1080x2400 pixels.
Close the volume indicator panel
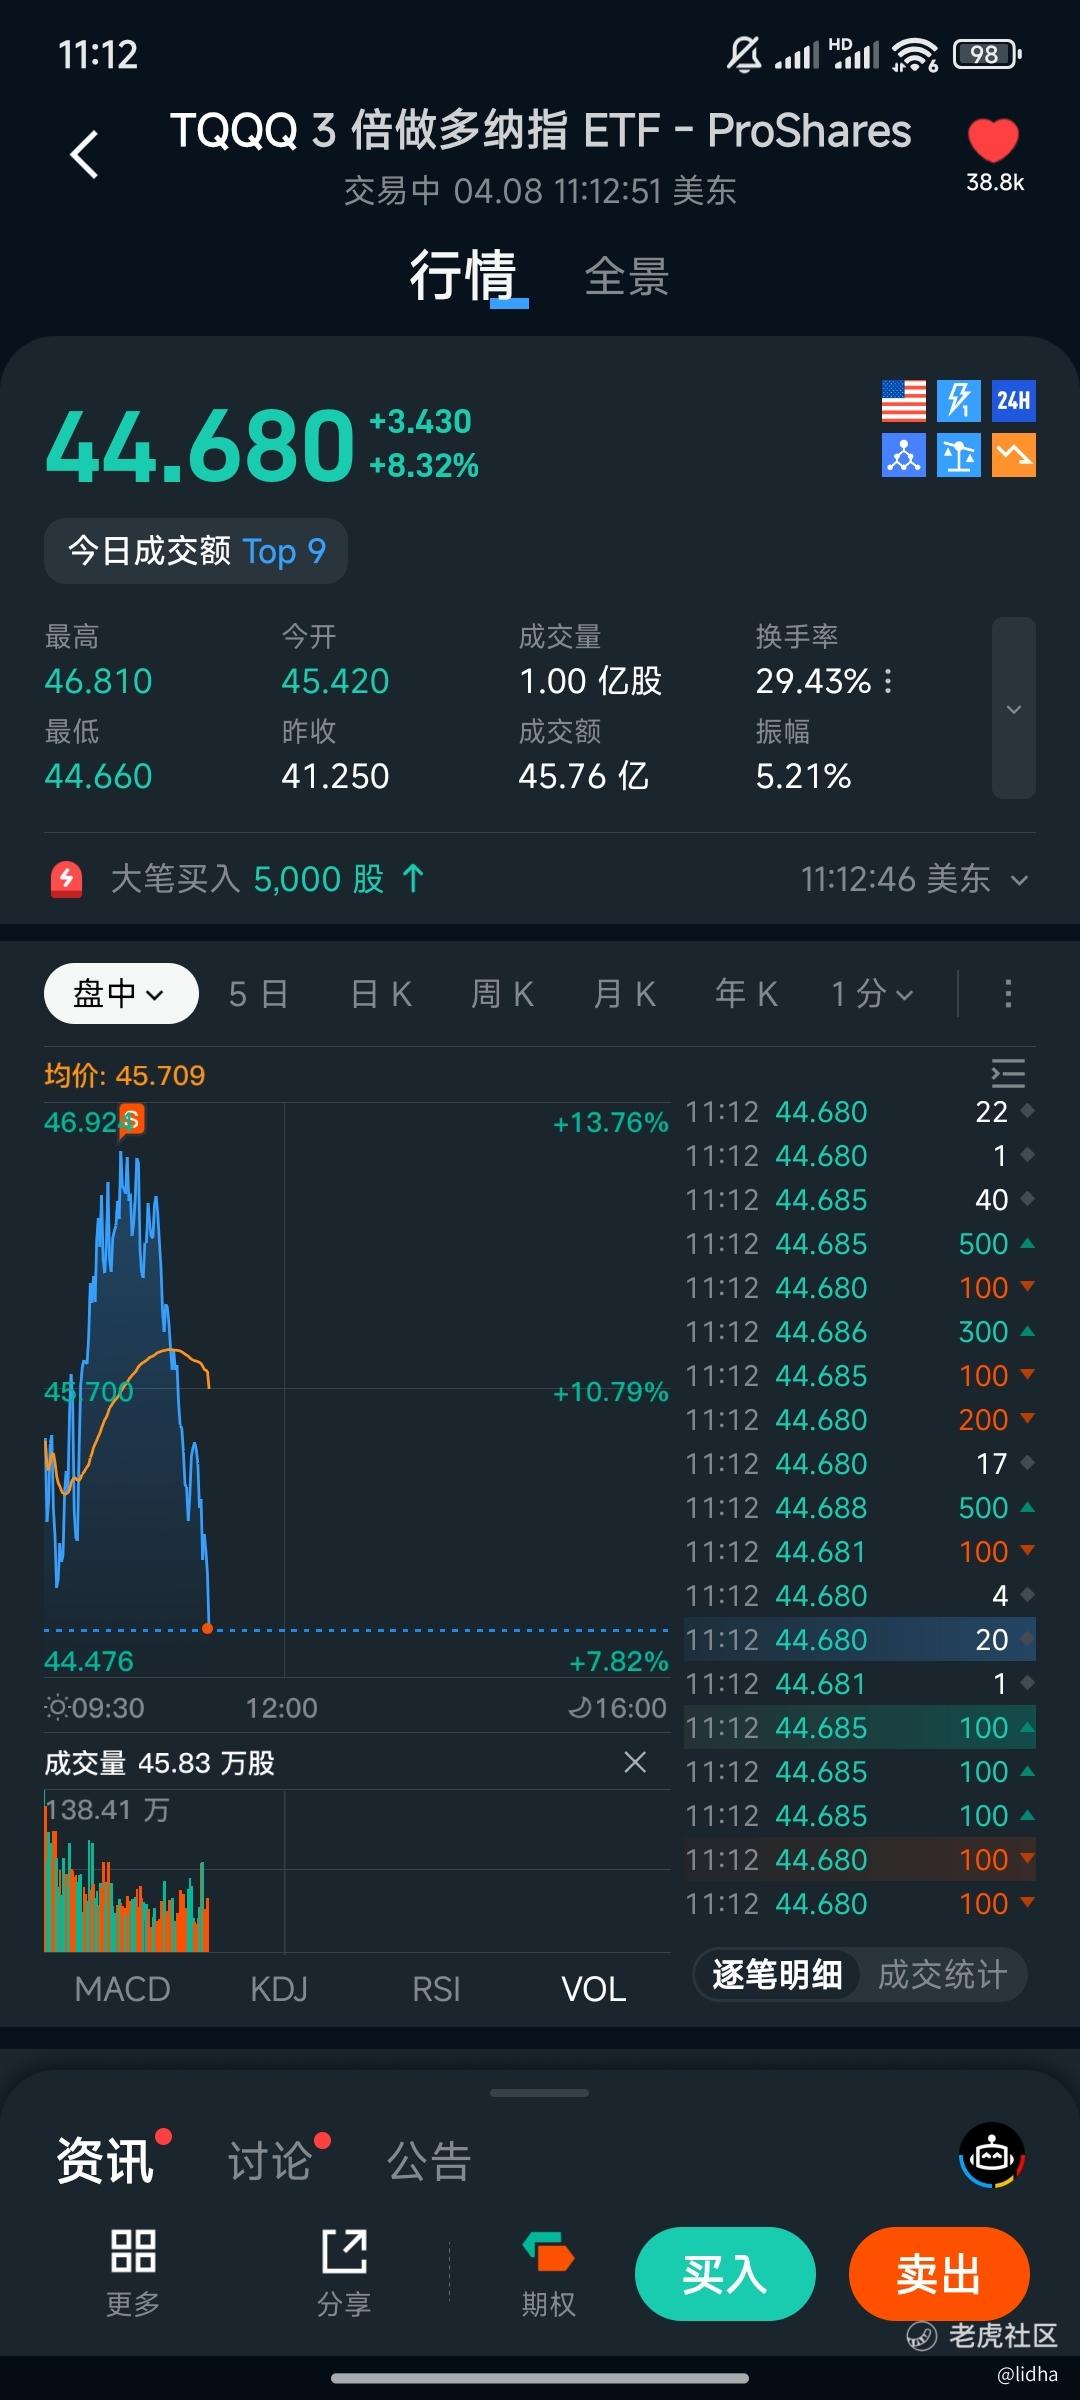click(635, 1762)
